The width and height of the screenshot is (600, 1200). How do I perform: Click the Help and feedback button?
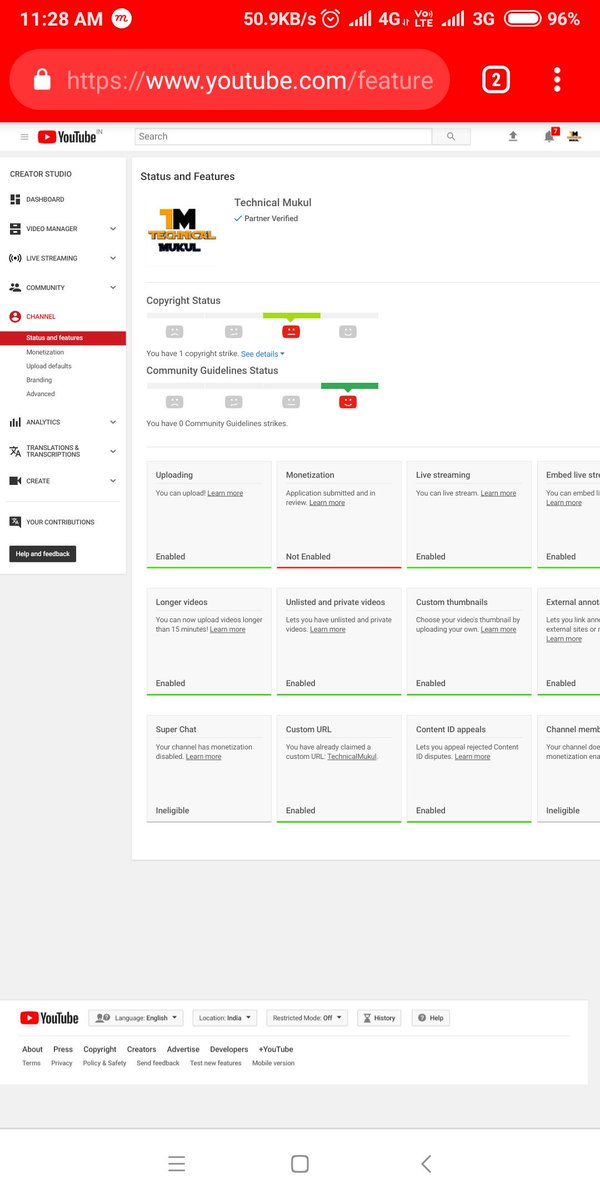click(x=43, y=554)
